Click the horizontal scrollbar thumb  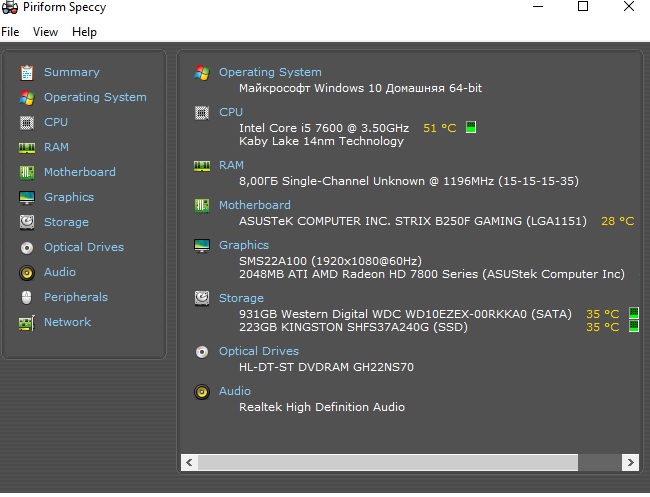[388, 462]
